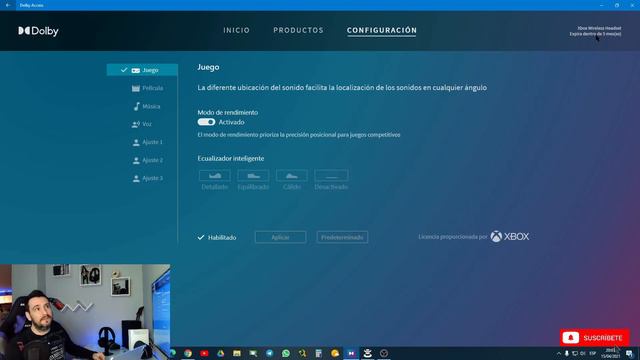This screenshot has width=640, height=360.
Task: Click the Xbox logo beside license text
Action: (509, 236)
